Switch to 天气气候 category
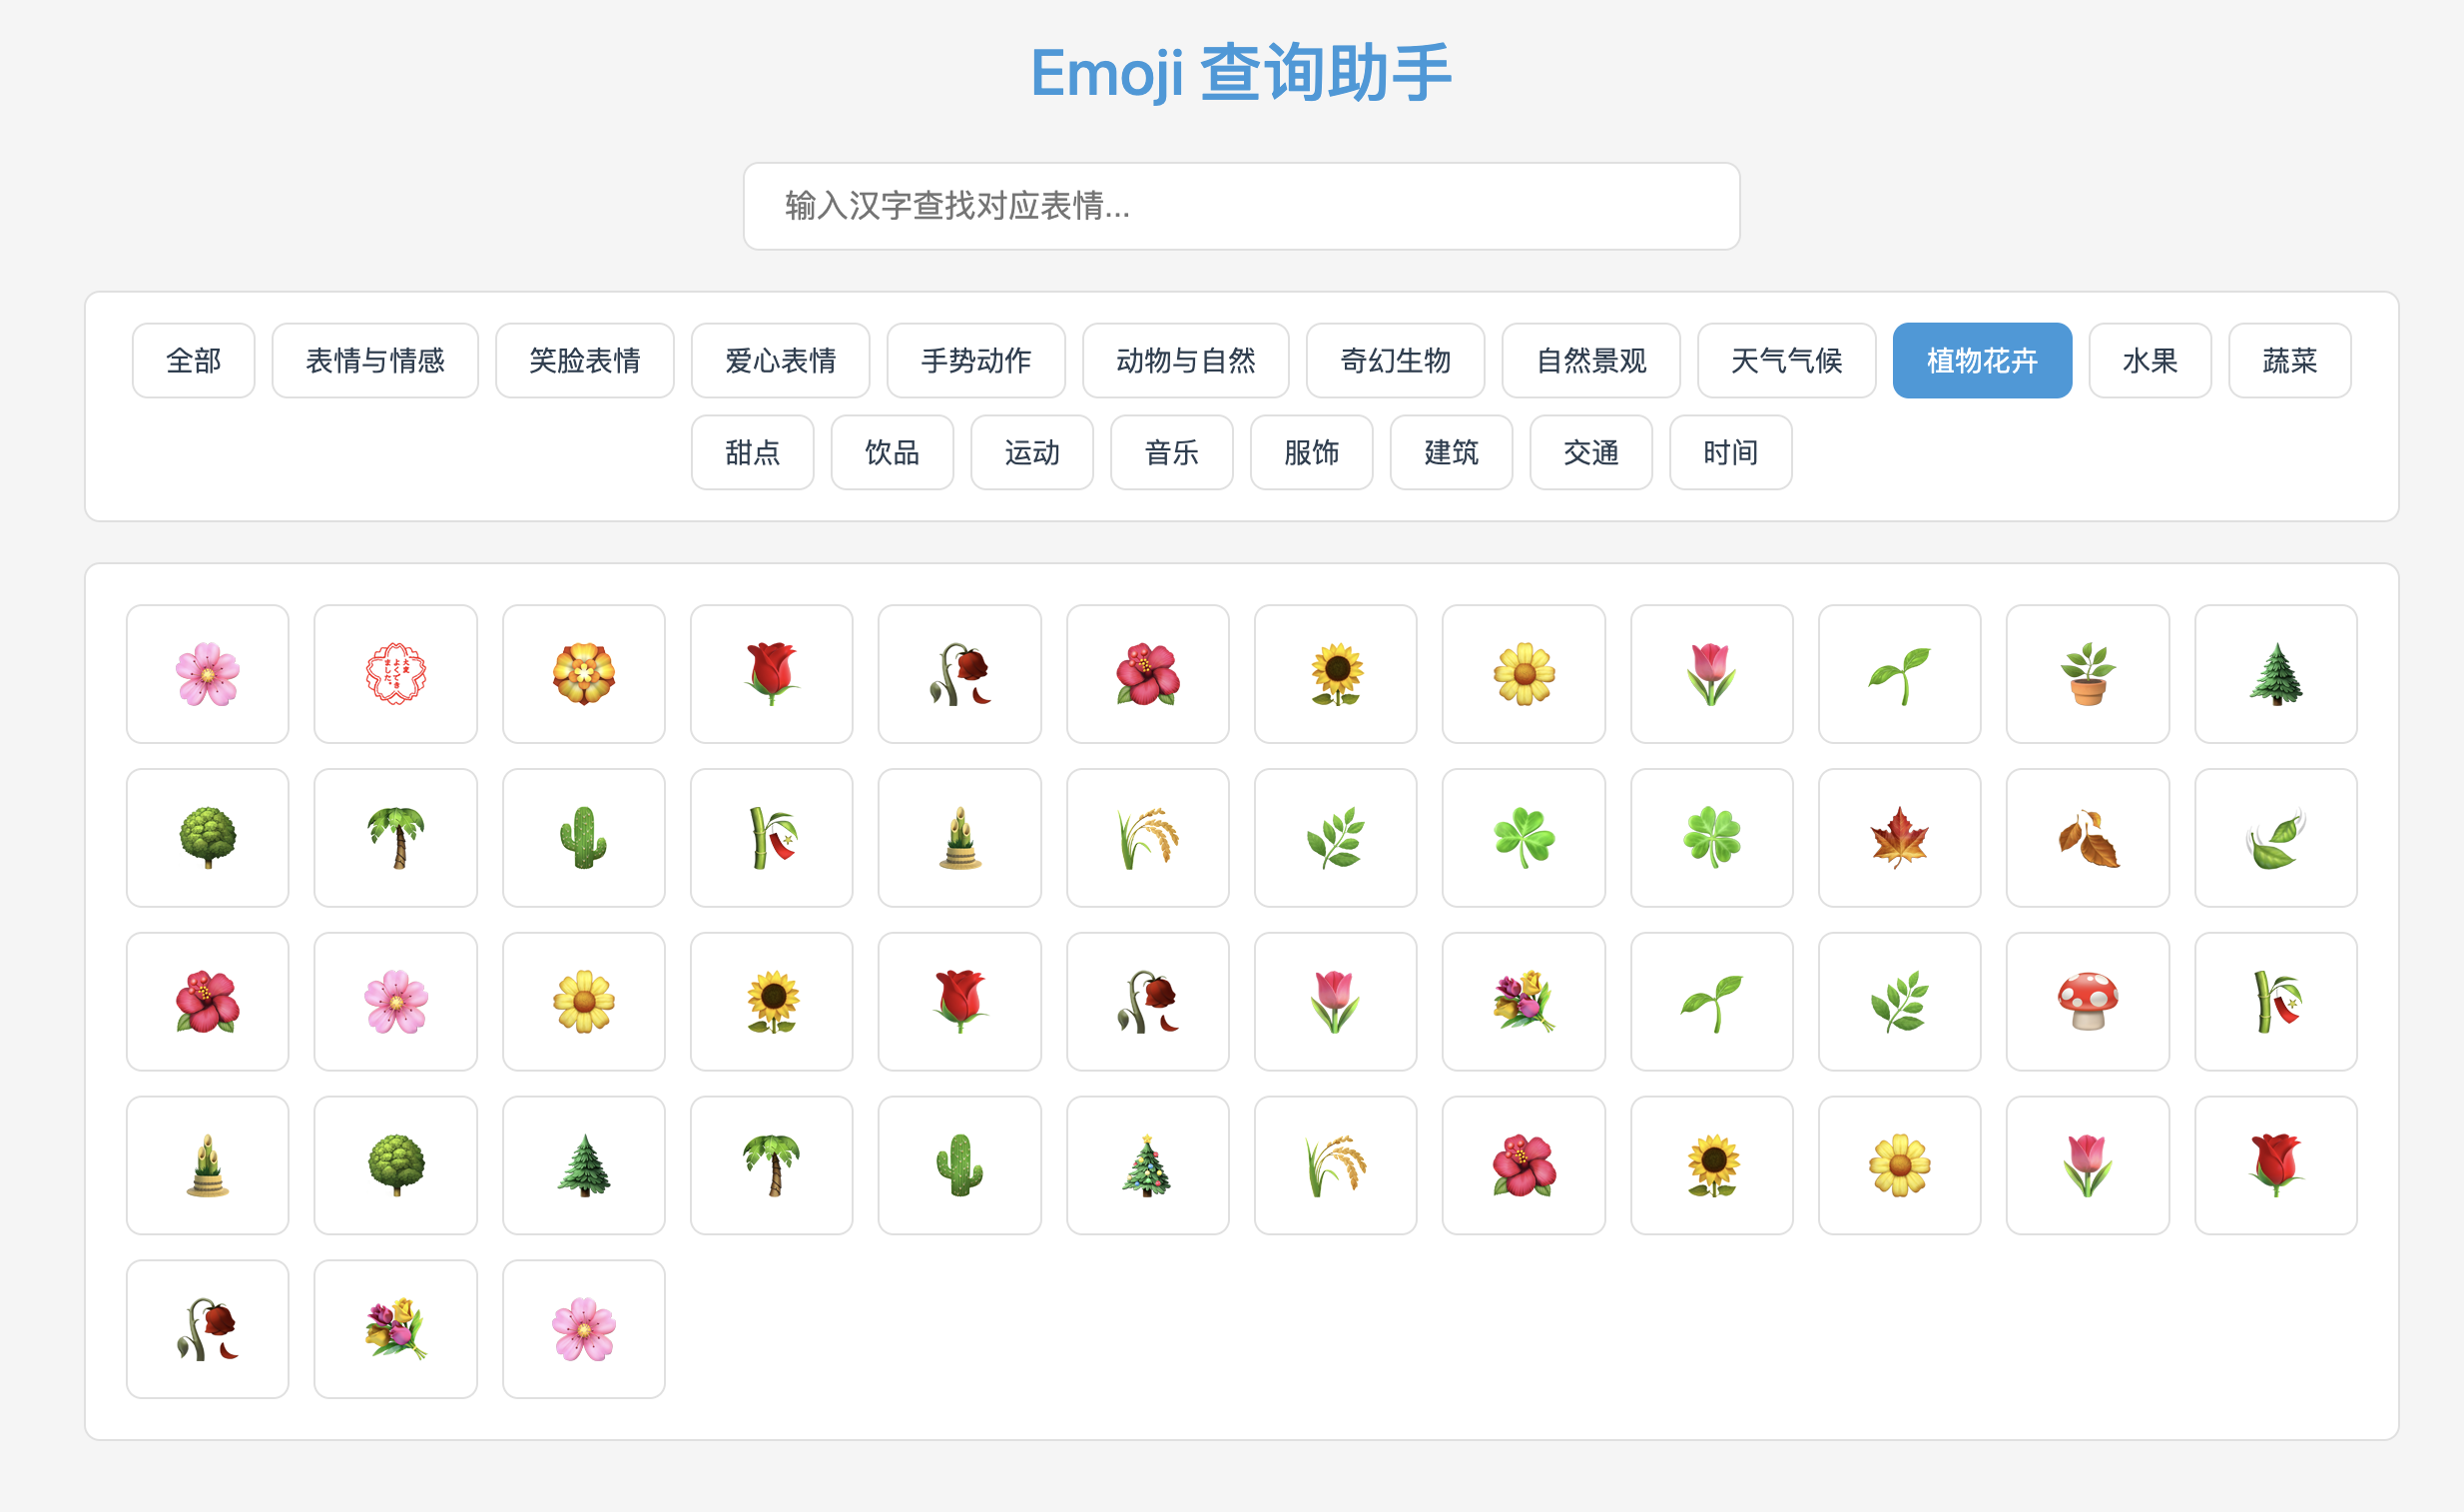Screen dimensions: 2464x1512 [1785, 360]
